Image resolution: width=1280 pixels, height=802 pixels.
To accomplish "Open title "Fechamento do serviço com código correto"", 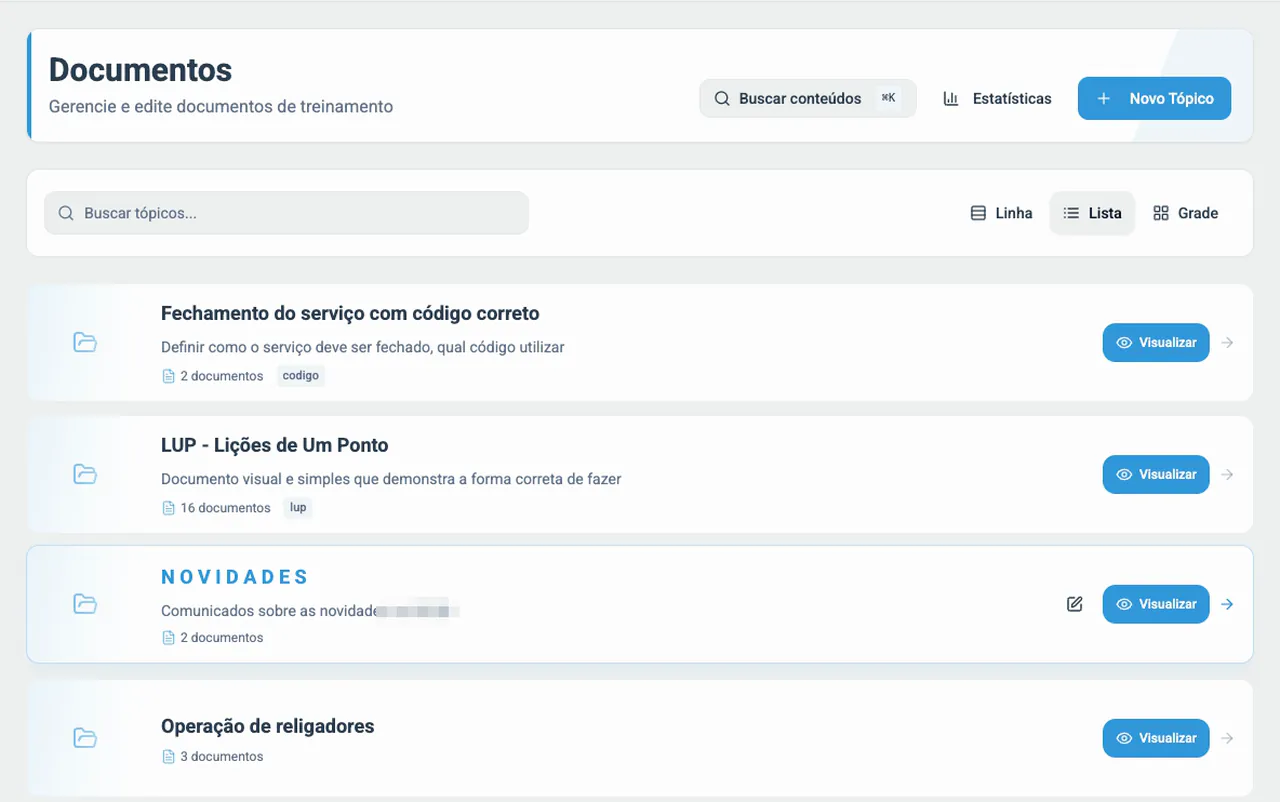I will click(350, 313).
